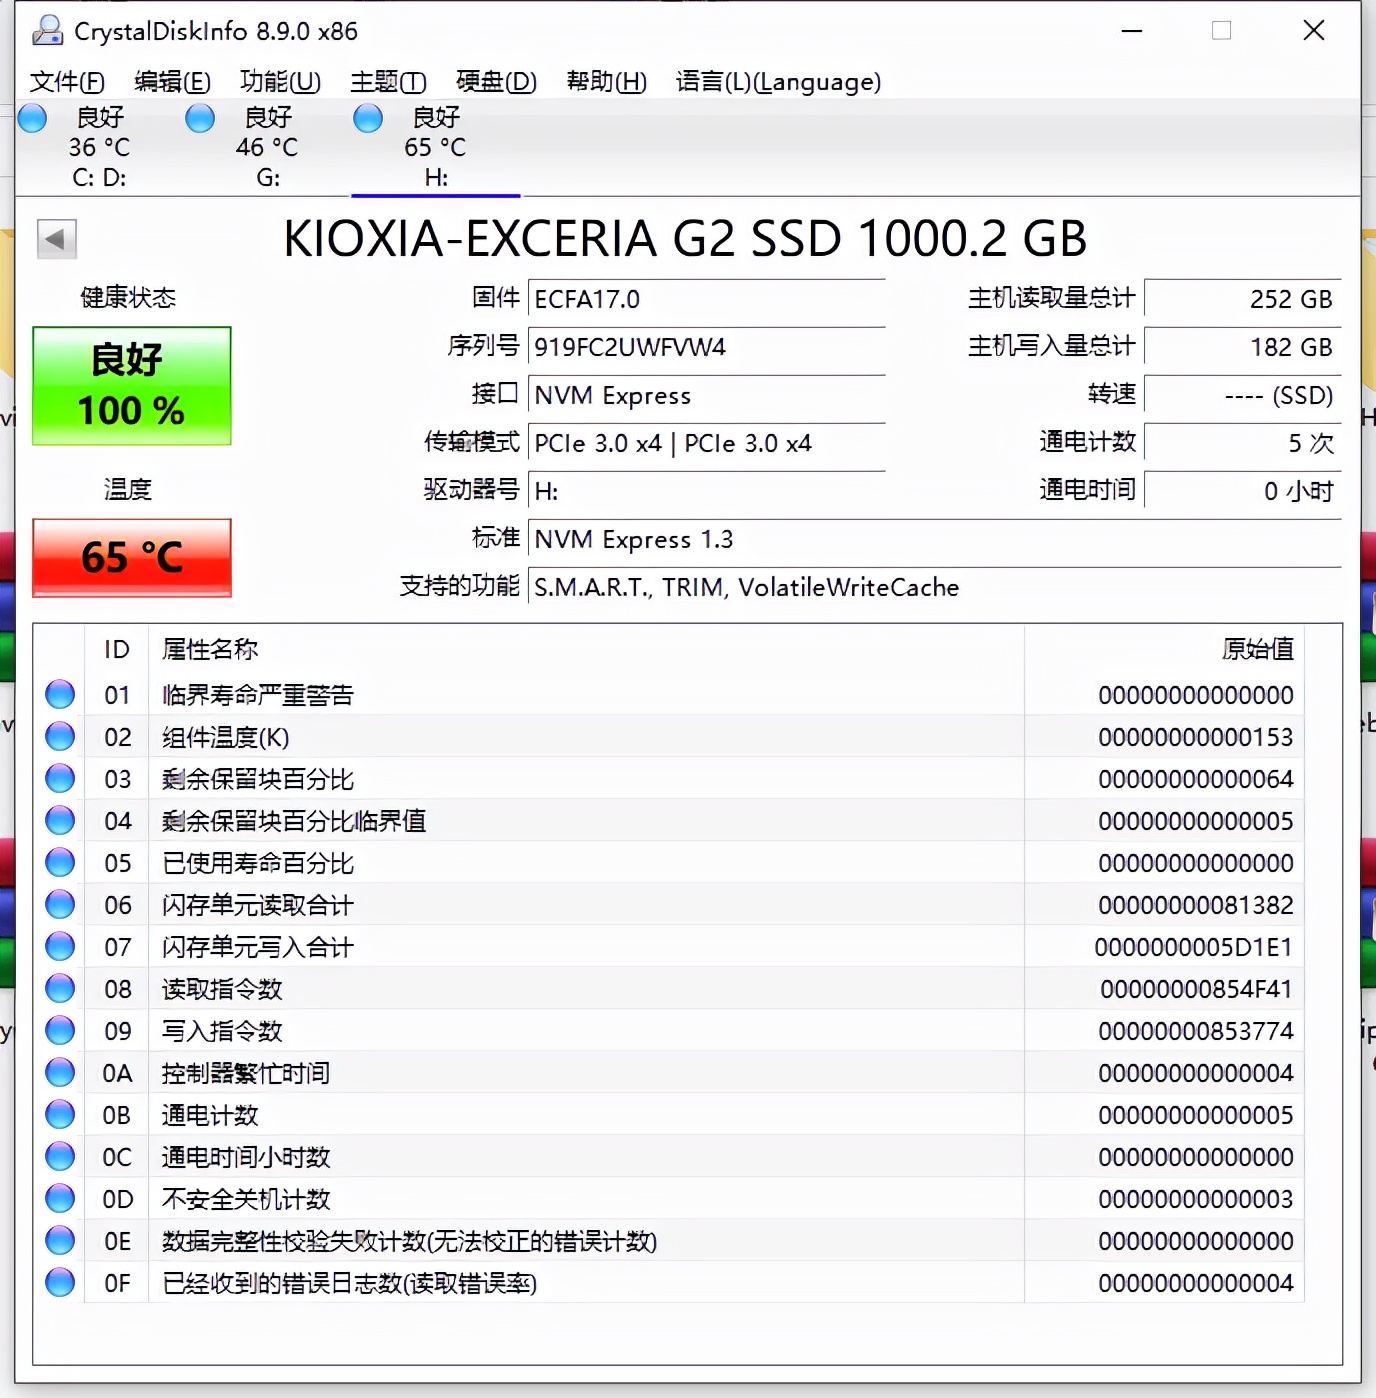Open the 文件(F) file menu

(x=66, y=82)
